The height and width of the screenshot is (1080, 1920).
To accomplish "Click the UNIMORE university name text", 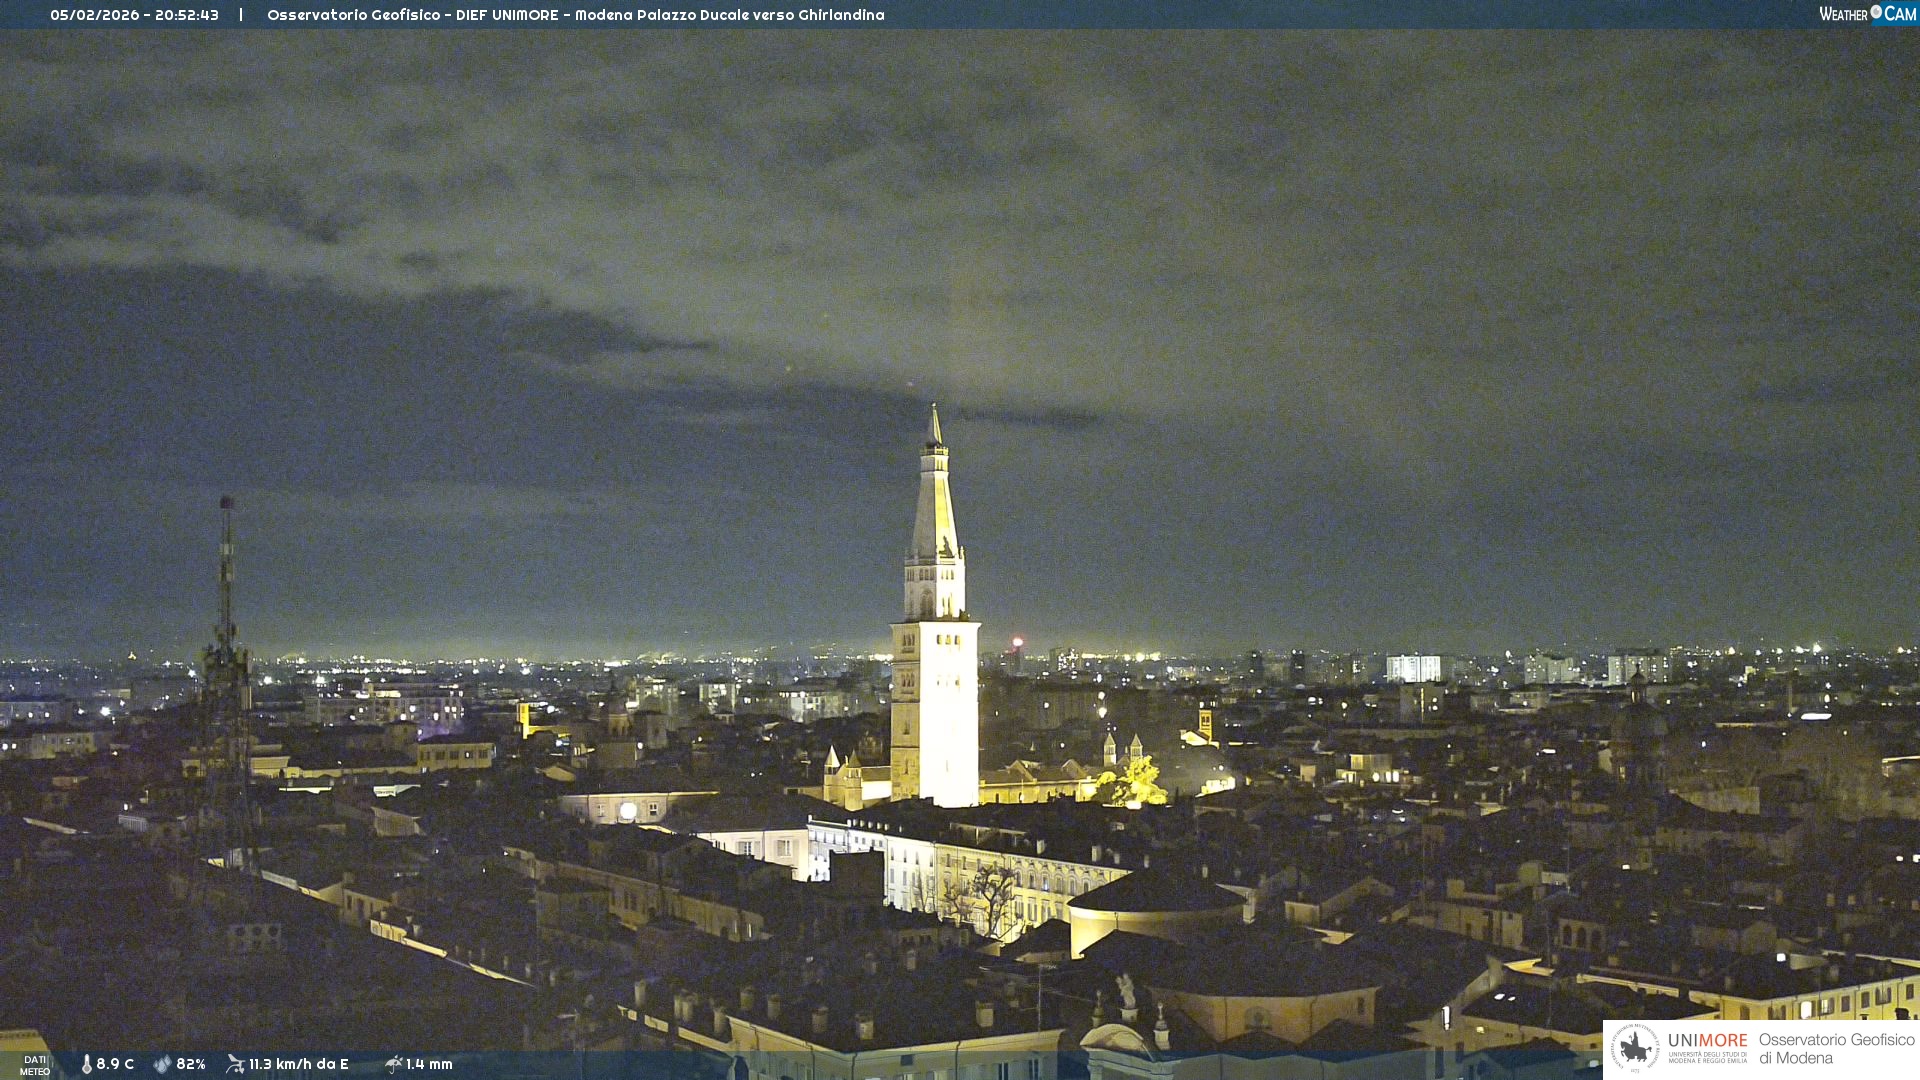I will pyautogui.click(x=1707, y=1042).
